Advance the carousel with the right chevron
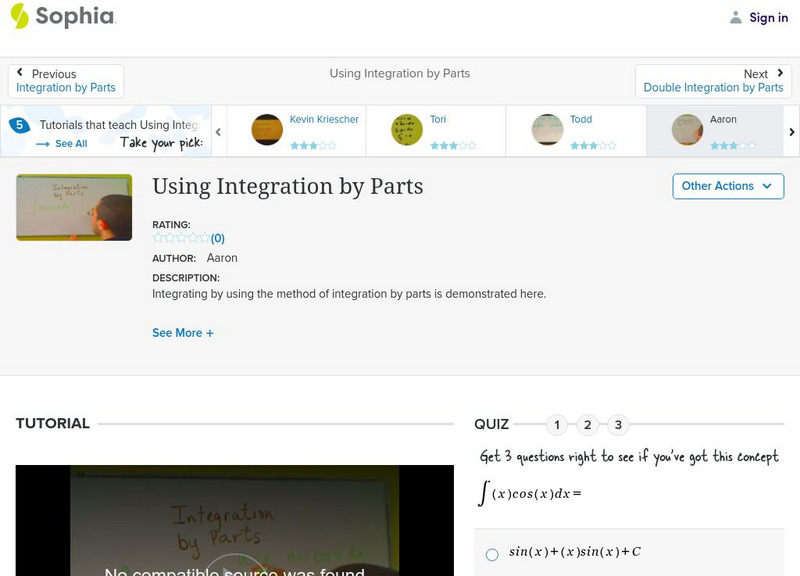The height and width of the screenshot is (576, 800). click(x=792, y=130)
